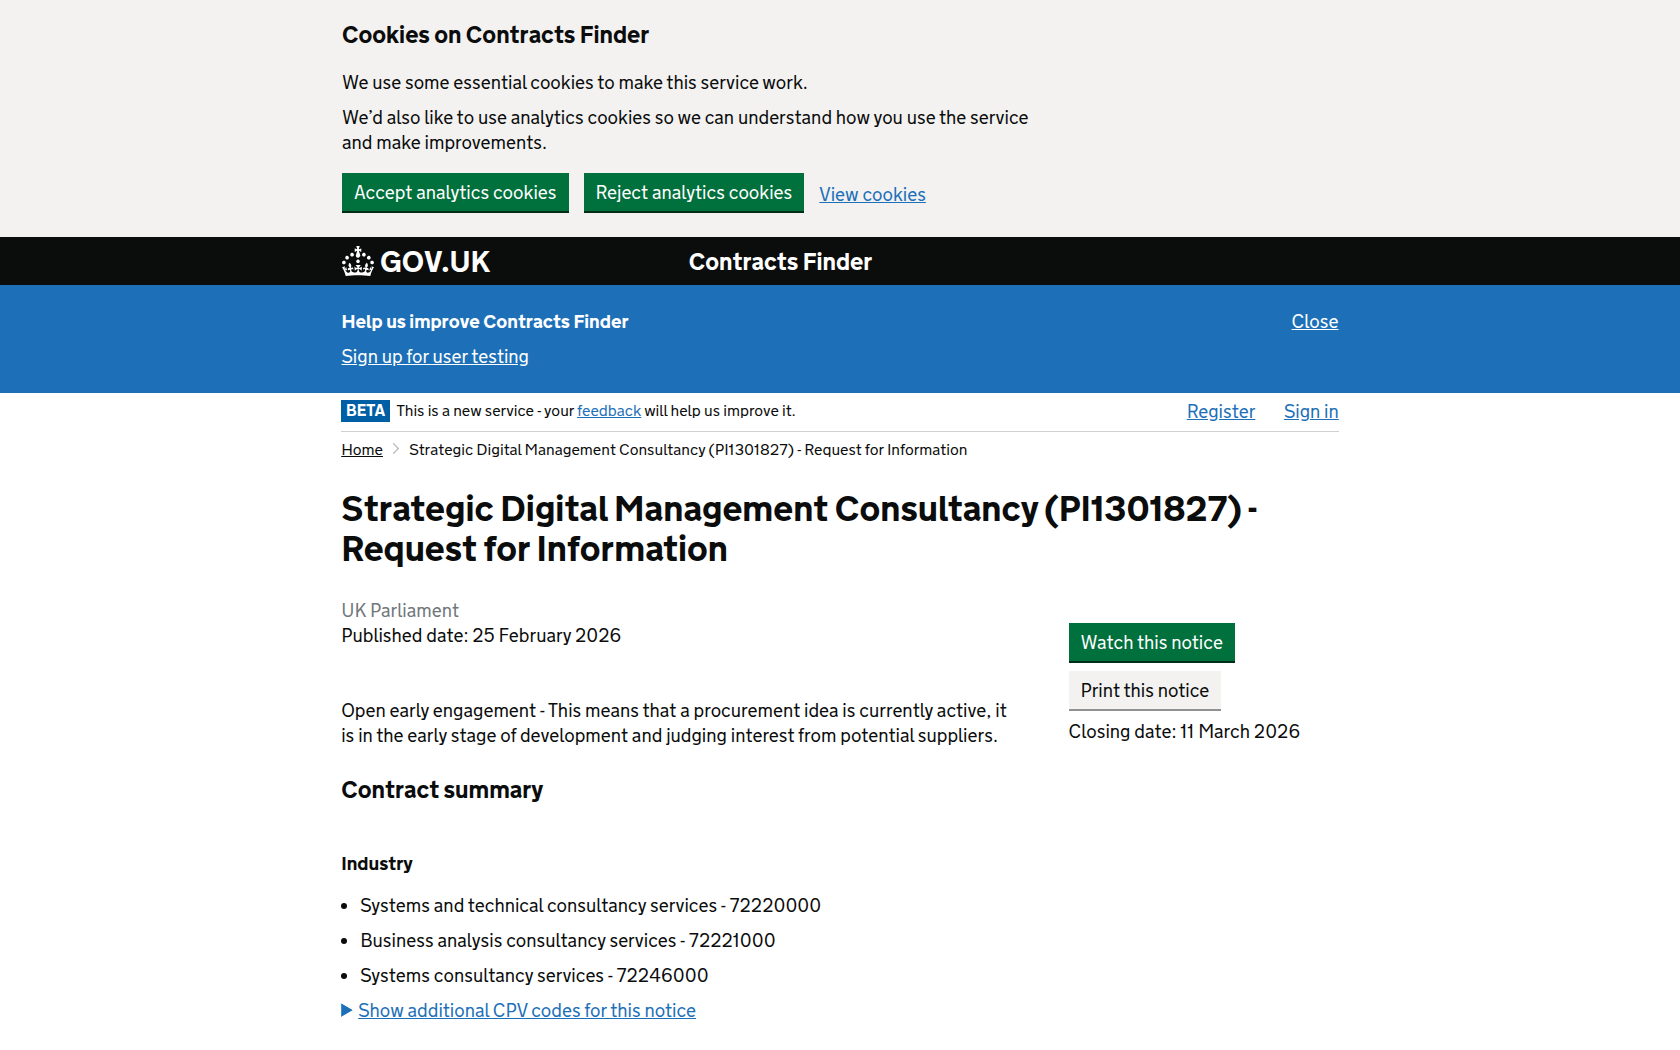Expand additional CPV codes for this notice
The height and width of the screenshot is (1050, 1680).
point(526,1011)
